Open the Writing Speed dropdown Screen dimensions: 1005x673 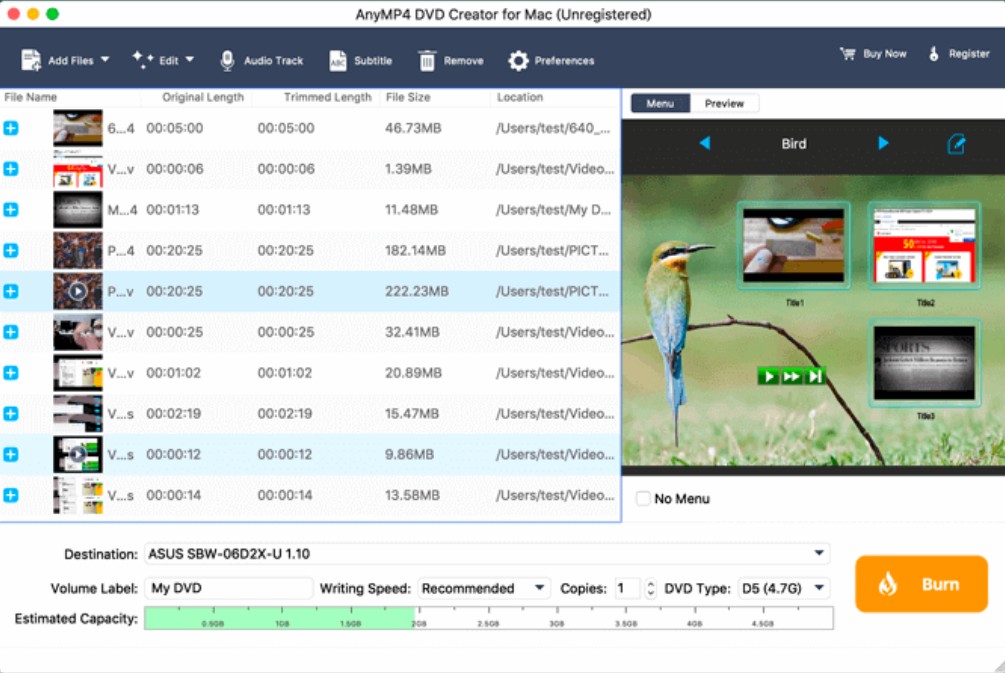point(484,589)
